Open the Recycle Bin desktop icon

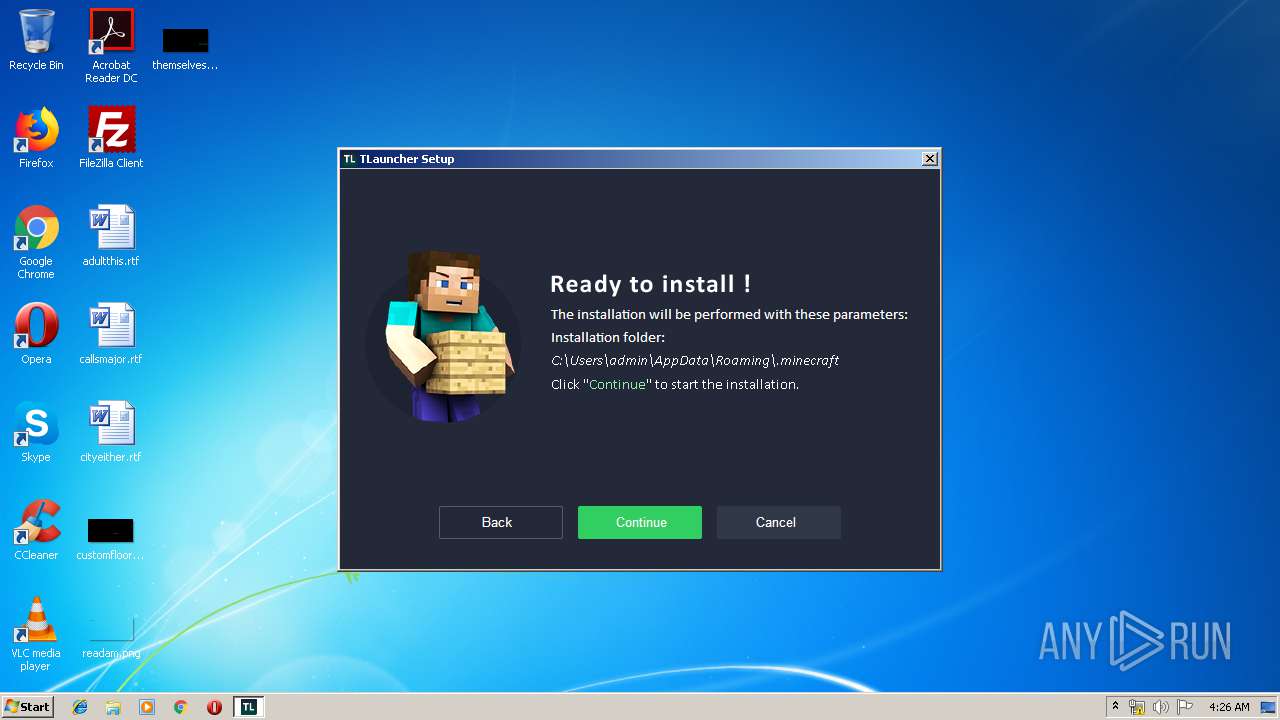[x=36, y=40]
